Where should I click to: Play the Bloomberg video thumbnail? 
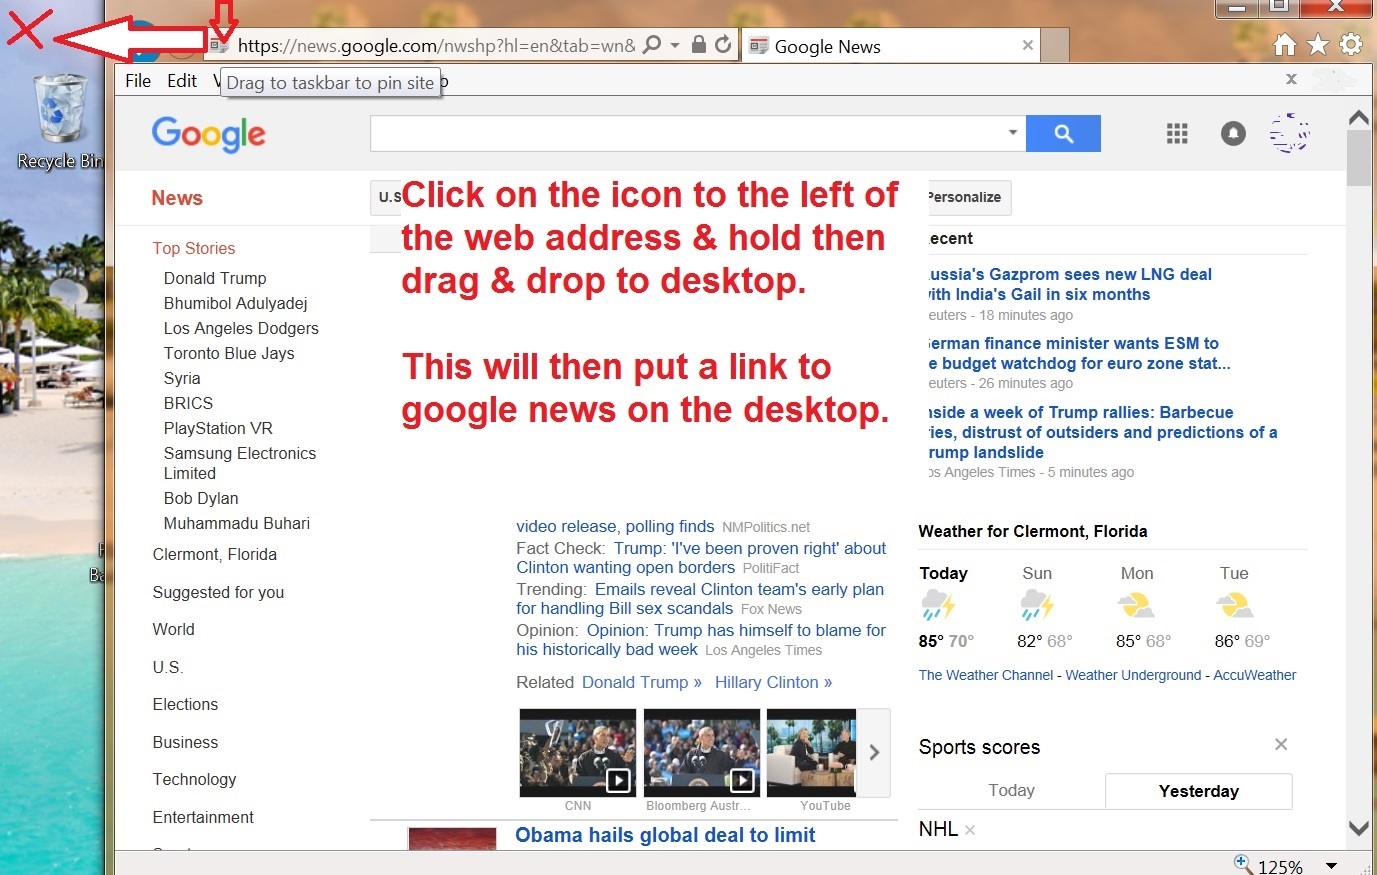point(701,752)
